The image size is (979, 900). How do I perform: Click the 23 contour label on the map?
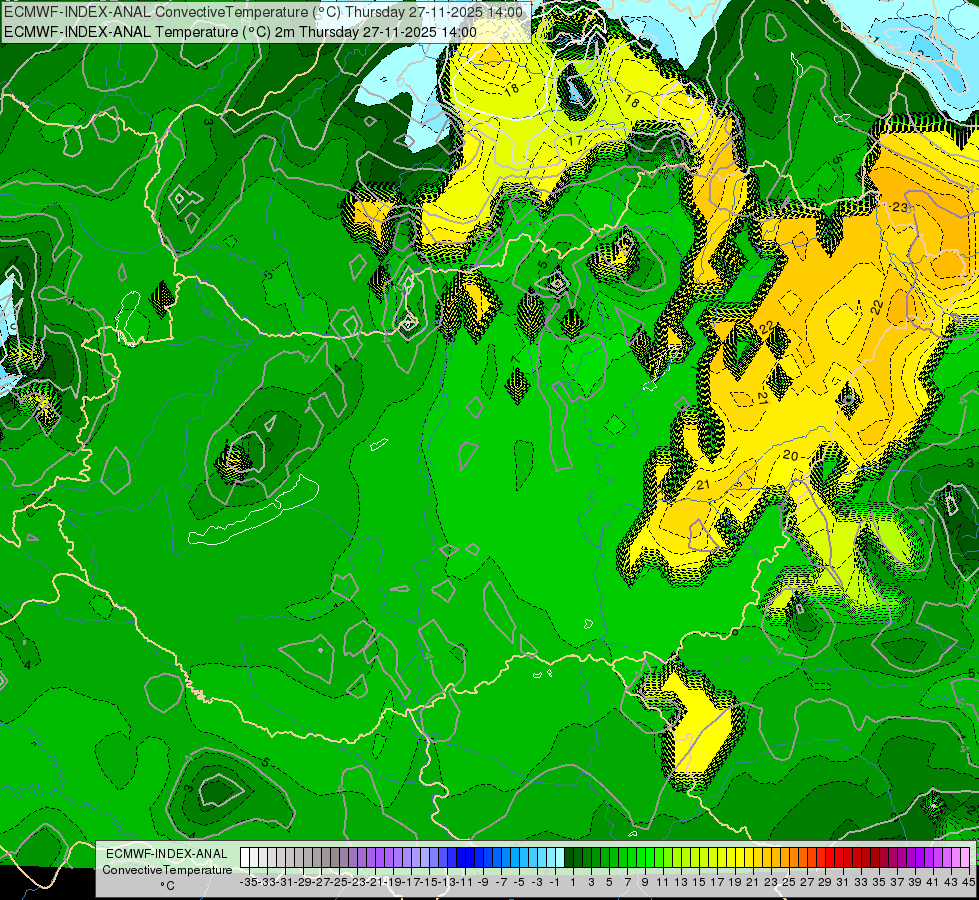900,207
